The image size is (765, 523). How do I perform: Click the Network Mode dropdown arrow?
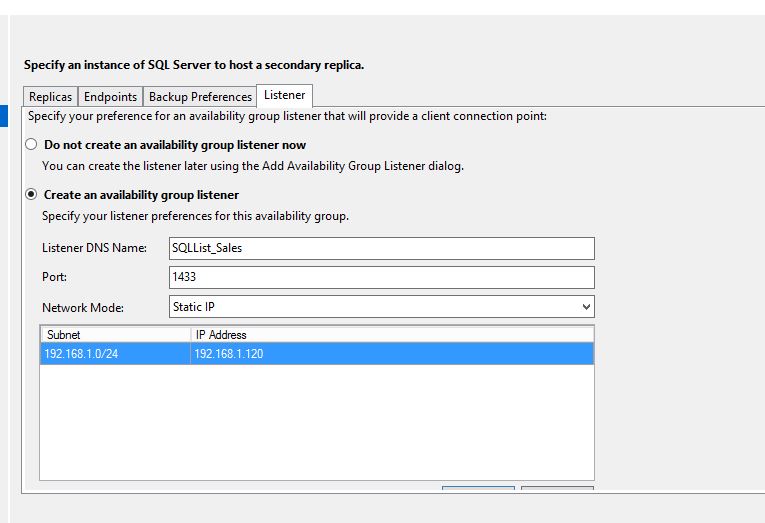585,307
